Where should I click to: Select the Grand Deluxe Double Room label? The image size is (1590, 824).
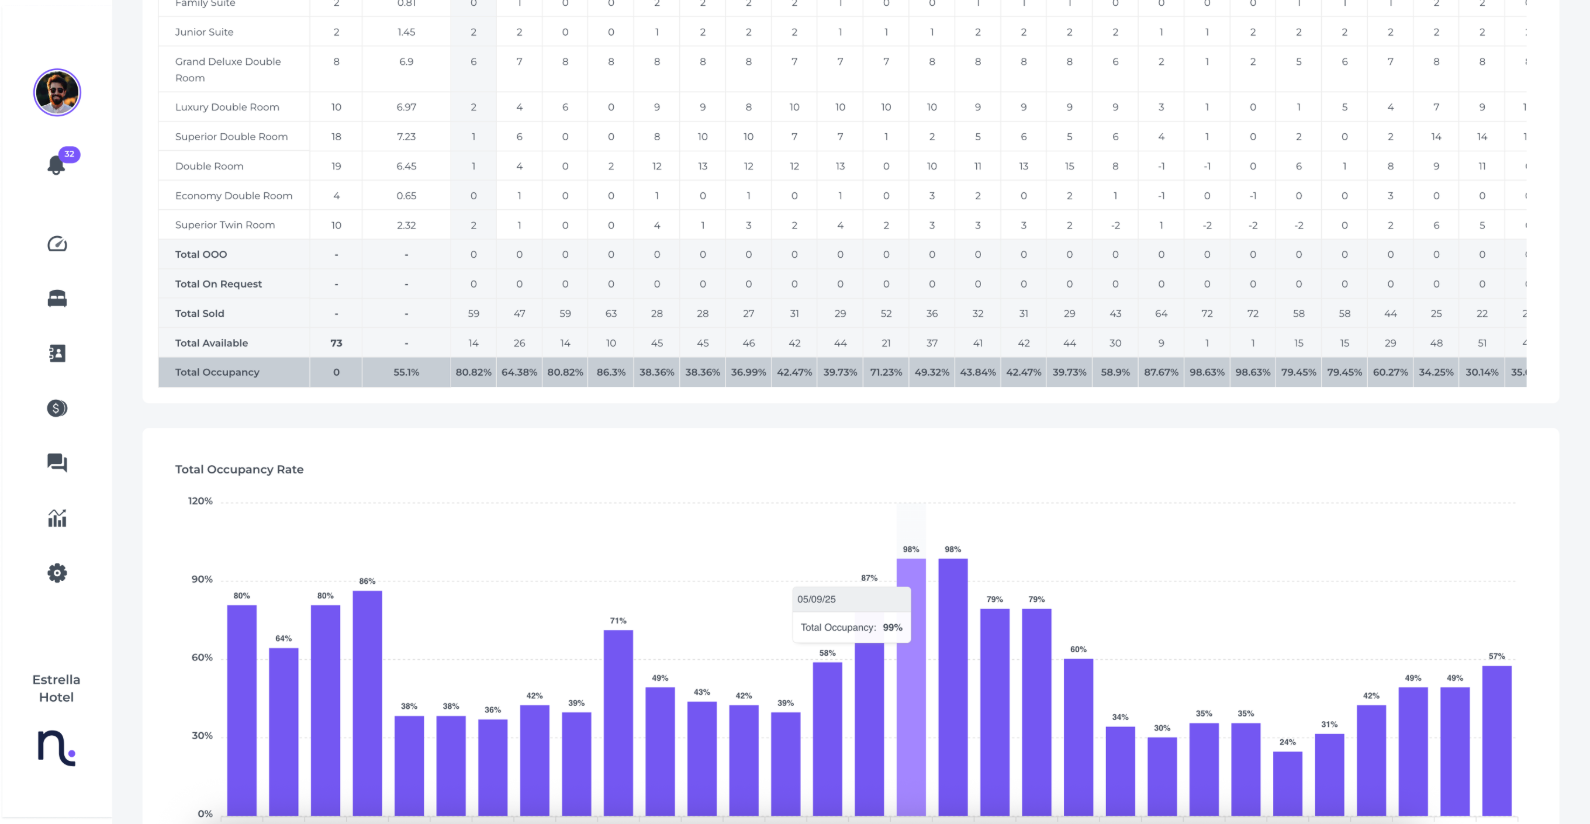coord(228,69)
